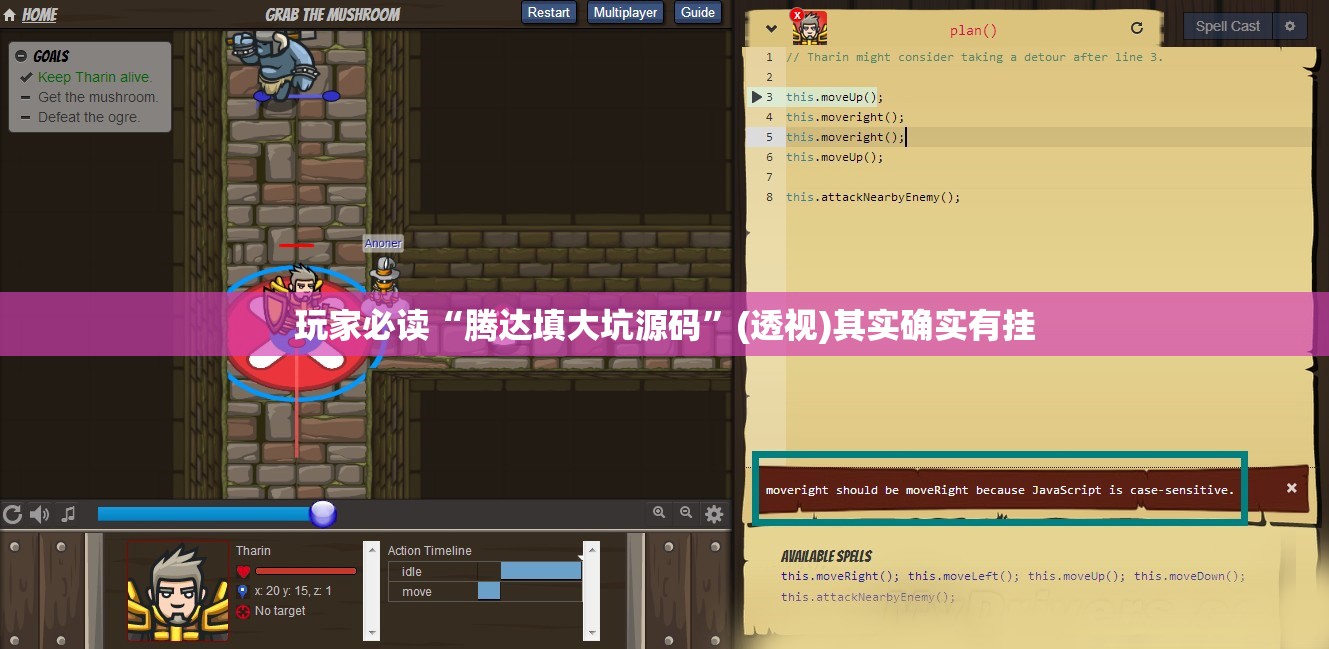The height and width of the screenshot is (649, 1329).
Task: Go to HOME via the house icon
Action: tap(10, 15)
